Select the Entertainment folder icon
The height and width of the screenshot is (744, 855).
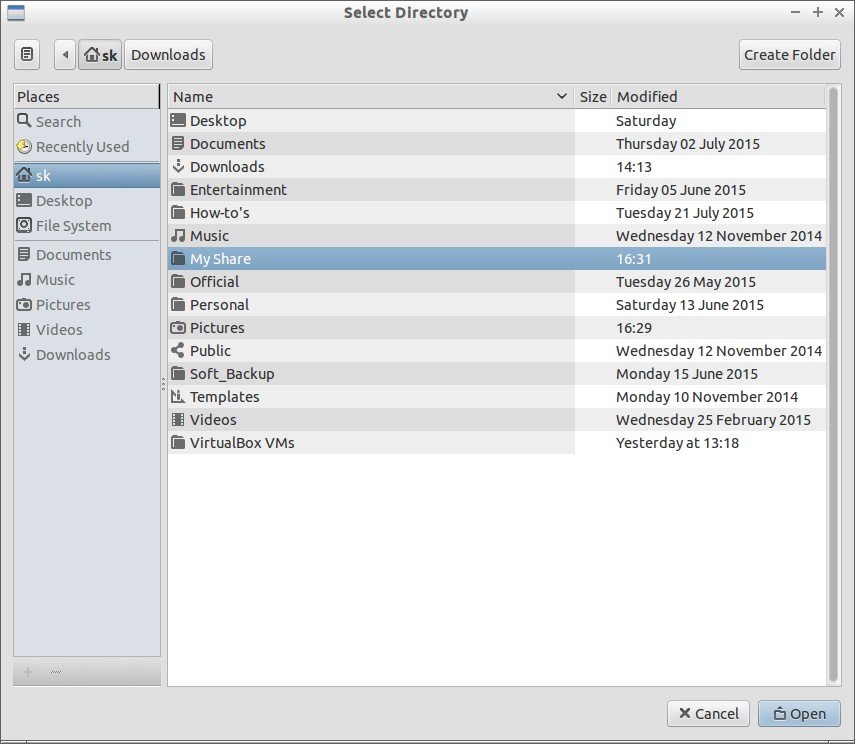click(178, 189)
